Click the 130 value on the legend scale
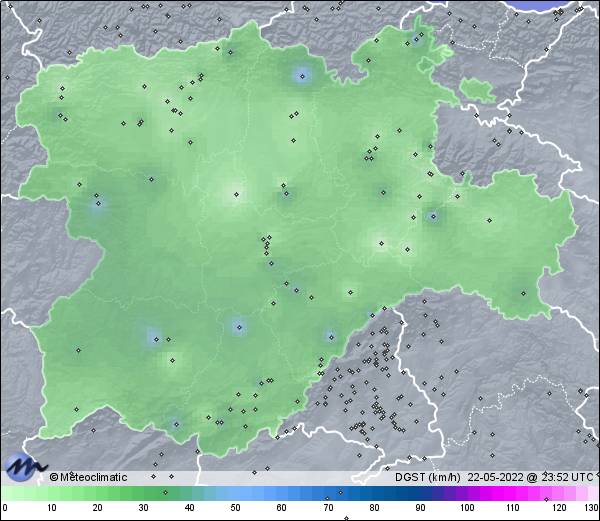The width and height of the screenshot is (600, 521). click(x=590, y=509)
